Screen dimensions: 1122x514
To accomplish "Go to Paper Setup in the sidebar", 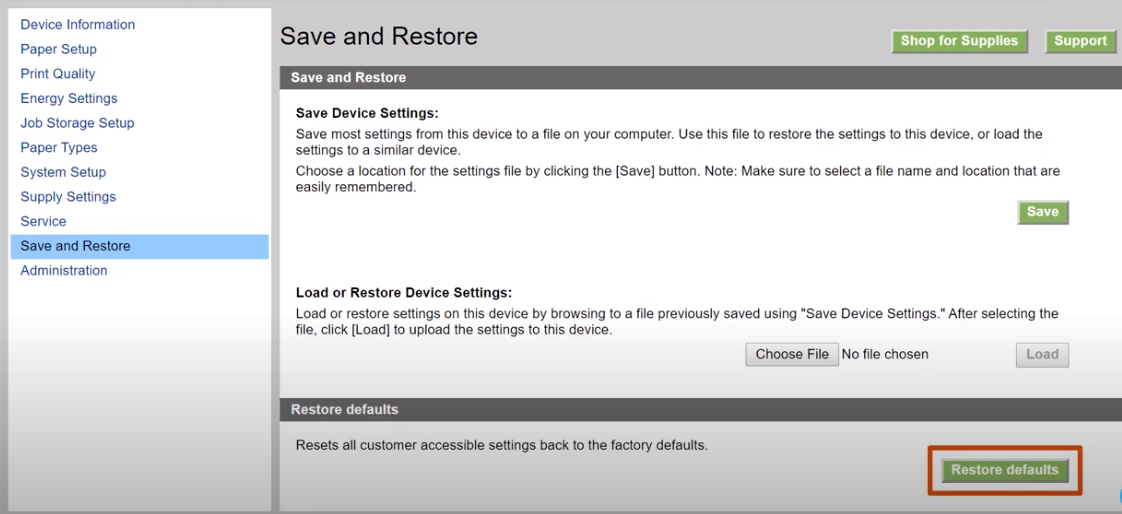I will tap(58, 49).
